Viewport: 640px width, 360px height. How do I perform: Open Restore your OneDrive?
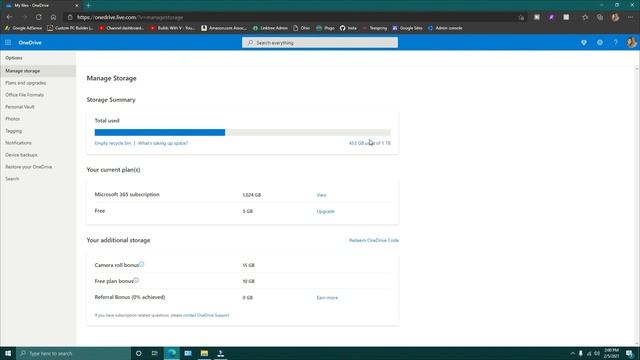[x=29, y=167]
